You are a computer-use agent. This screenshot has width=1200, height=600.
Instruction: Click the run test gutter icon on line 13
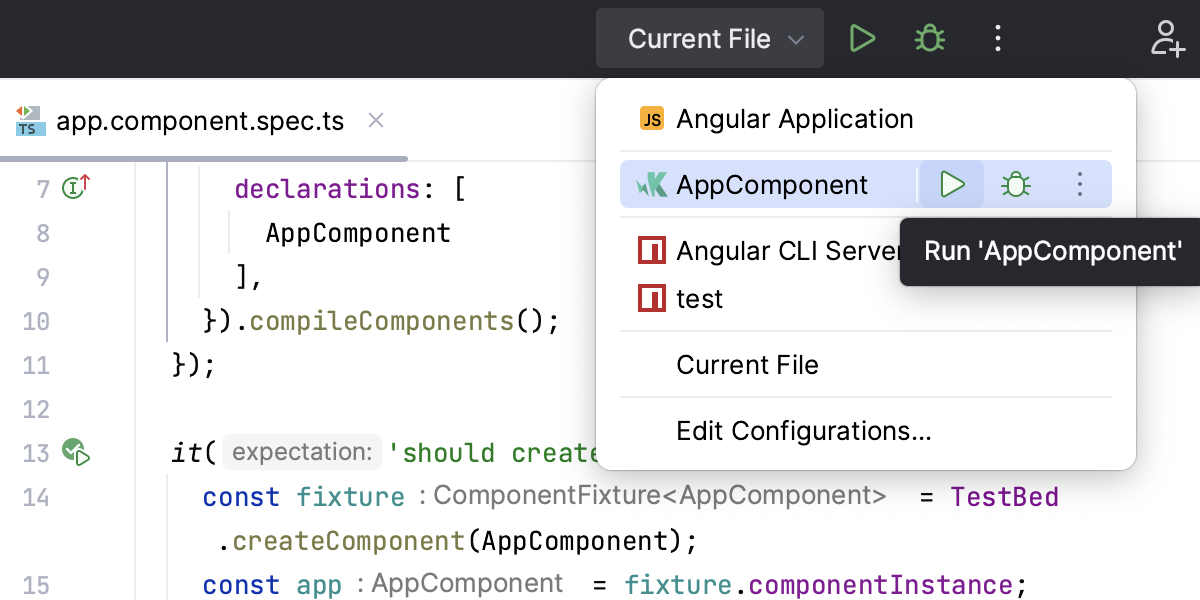pos(76,453)
